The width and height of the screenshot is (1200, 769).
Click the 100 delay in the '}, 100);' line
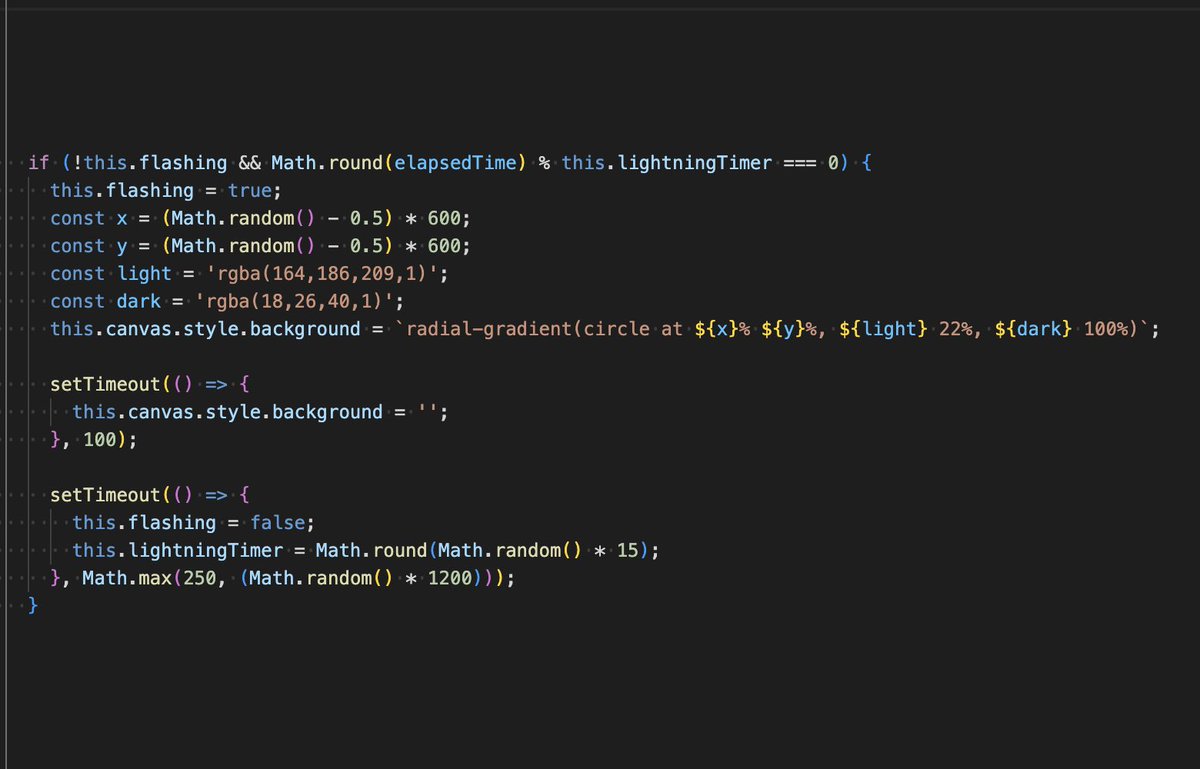(100, 439)
